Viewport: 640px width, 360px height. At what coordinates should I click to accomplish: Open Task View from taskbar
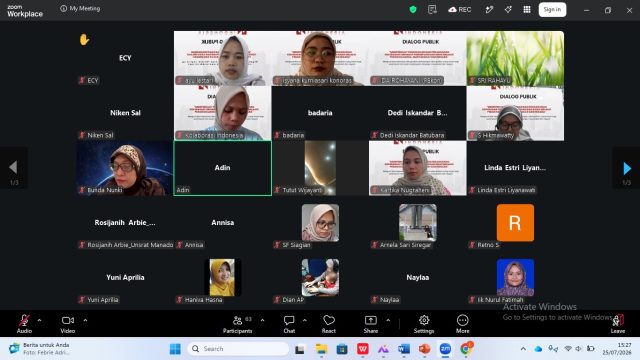pos(300,349)
